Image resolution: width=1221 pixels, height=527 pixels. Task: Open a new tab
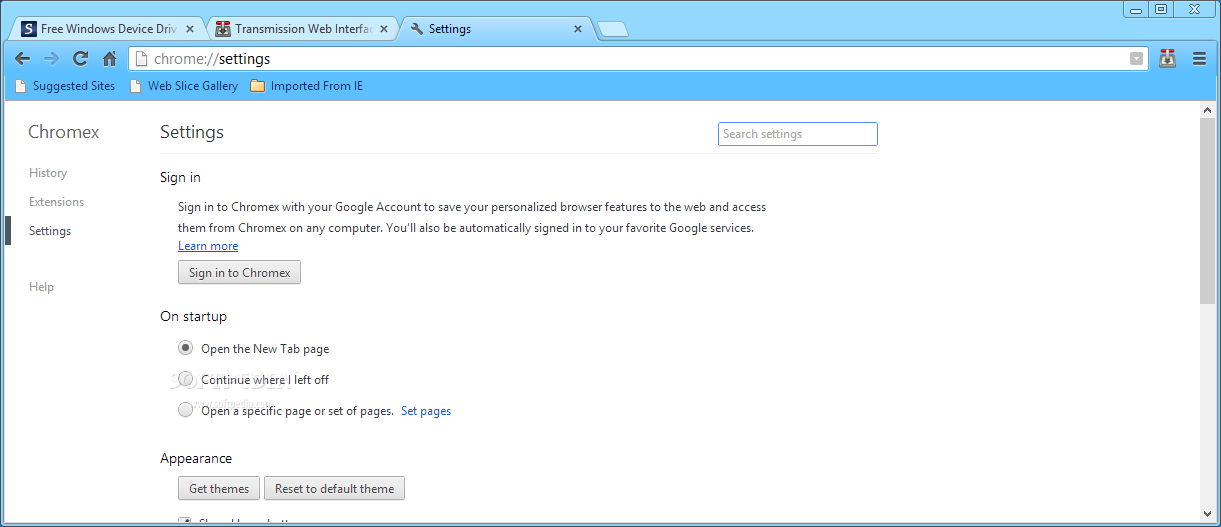[x=612, y=29]
